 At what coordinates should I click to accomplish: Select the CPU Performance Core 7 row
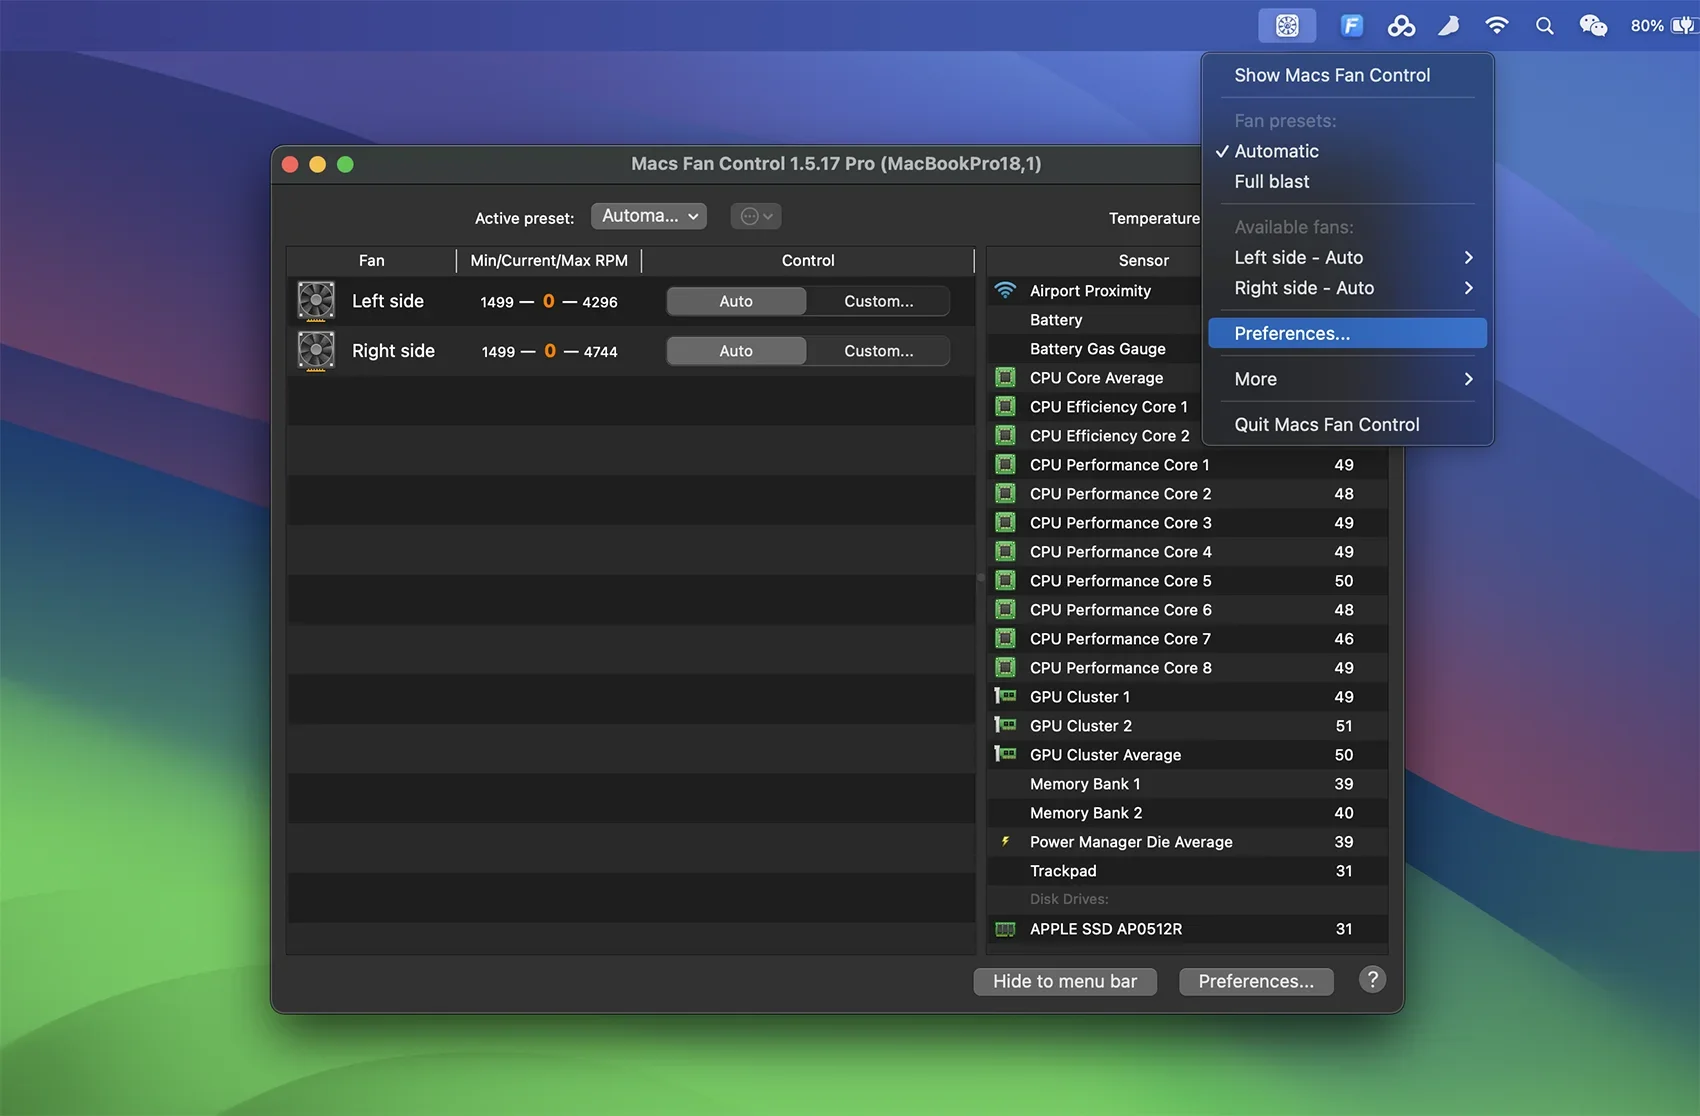click(1187, 639)
